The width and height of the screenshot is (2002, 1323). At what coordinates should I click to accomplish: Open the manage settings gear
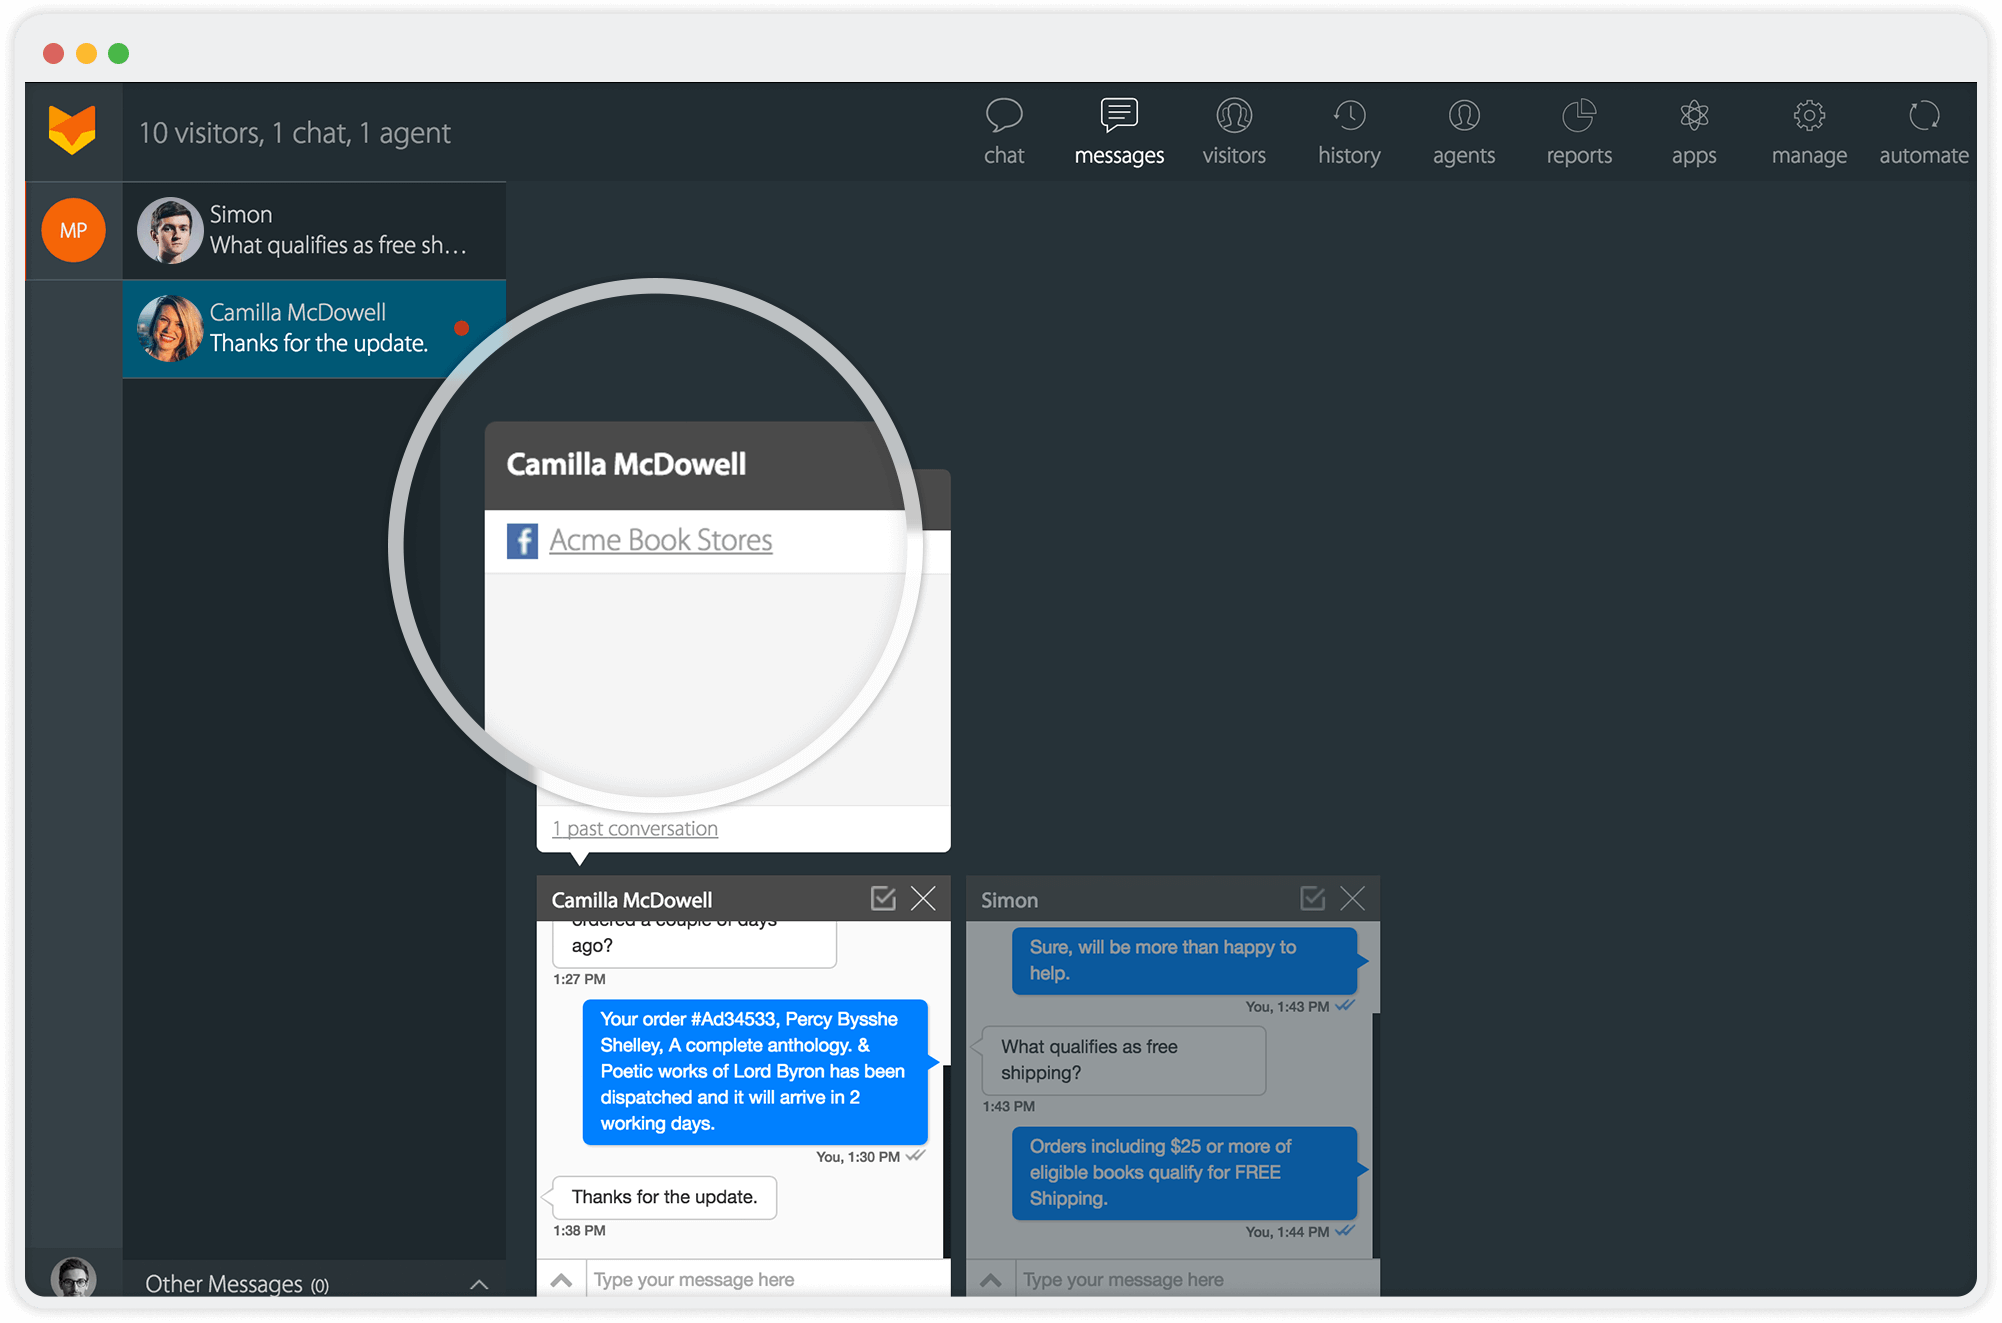(x=1808, y=131)
